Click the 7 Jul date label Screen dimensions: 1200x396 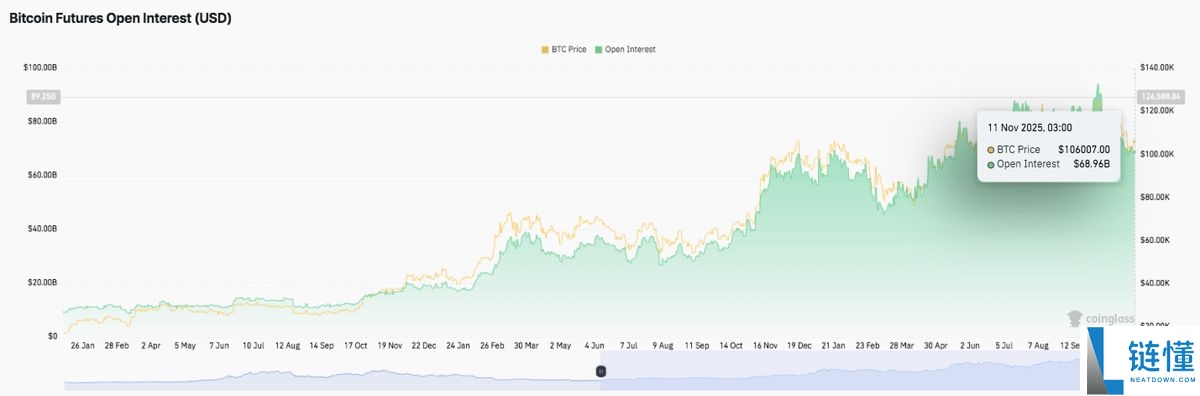[629, 345]
